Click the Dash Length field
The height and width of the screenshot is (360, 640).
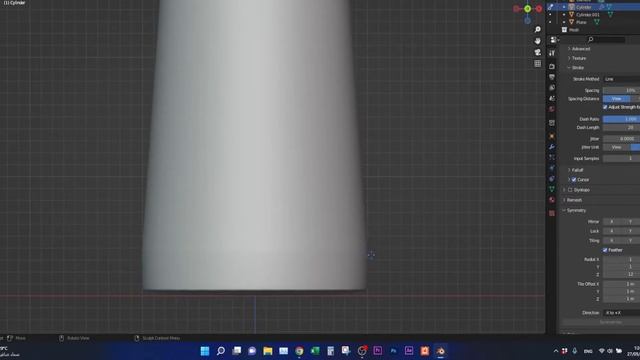(621, 127)
